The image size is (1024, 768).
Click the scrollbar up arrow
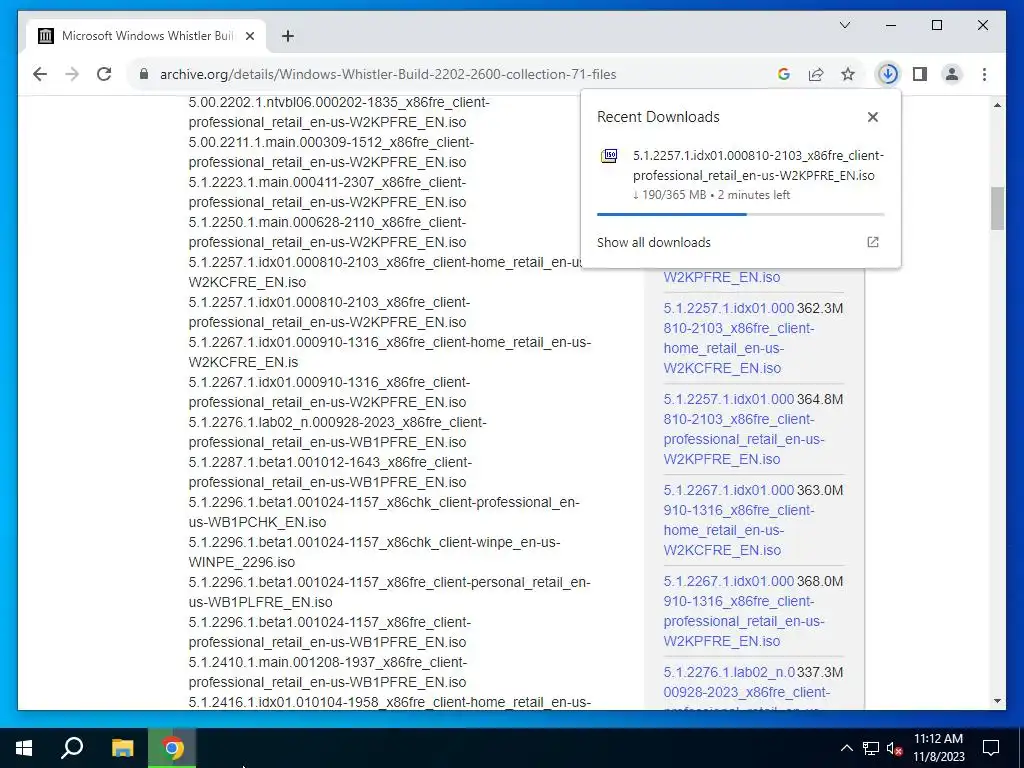[x=997, y=105]
